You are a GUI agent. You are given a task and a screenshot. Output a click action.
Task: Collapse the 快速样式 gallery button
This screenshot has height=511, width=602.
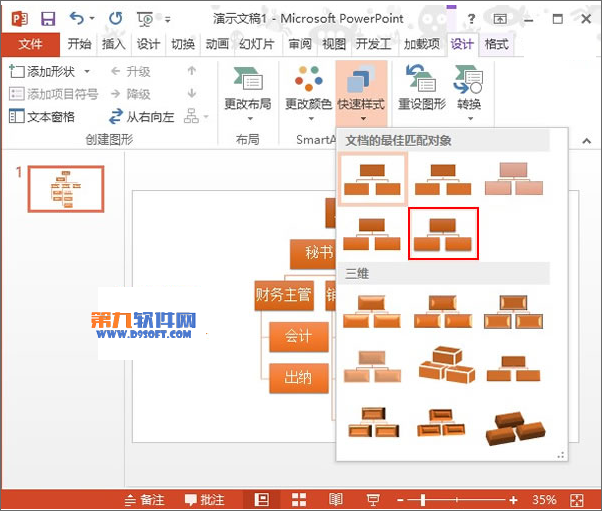tap(361, 93)
